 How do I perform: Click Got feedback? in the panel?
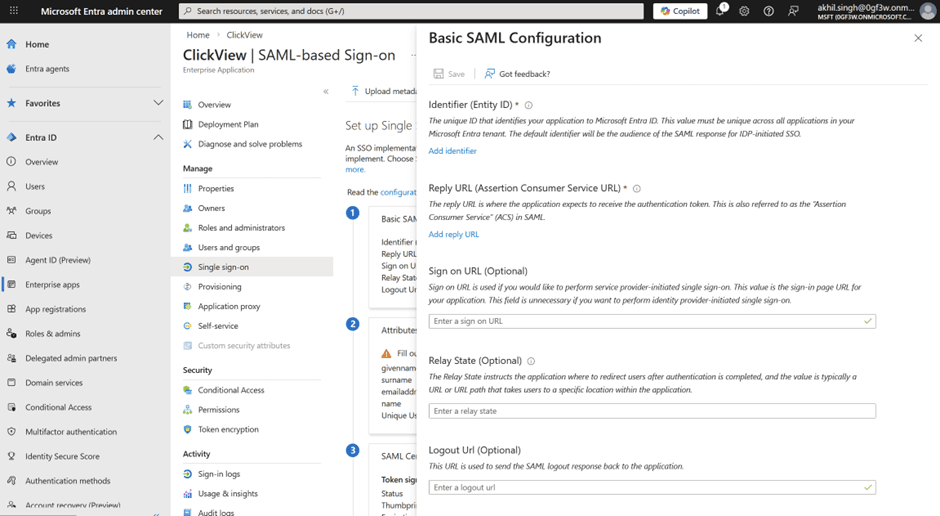[x=517, y=74]
